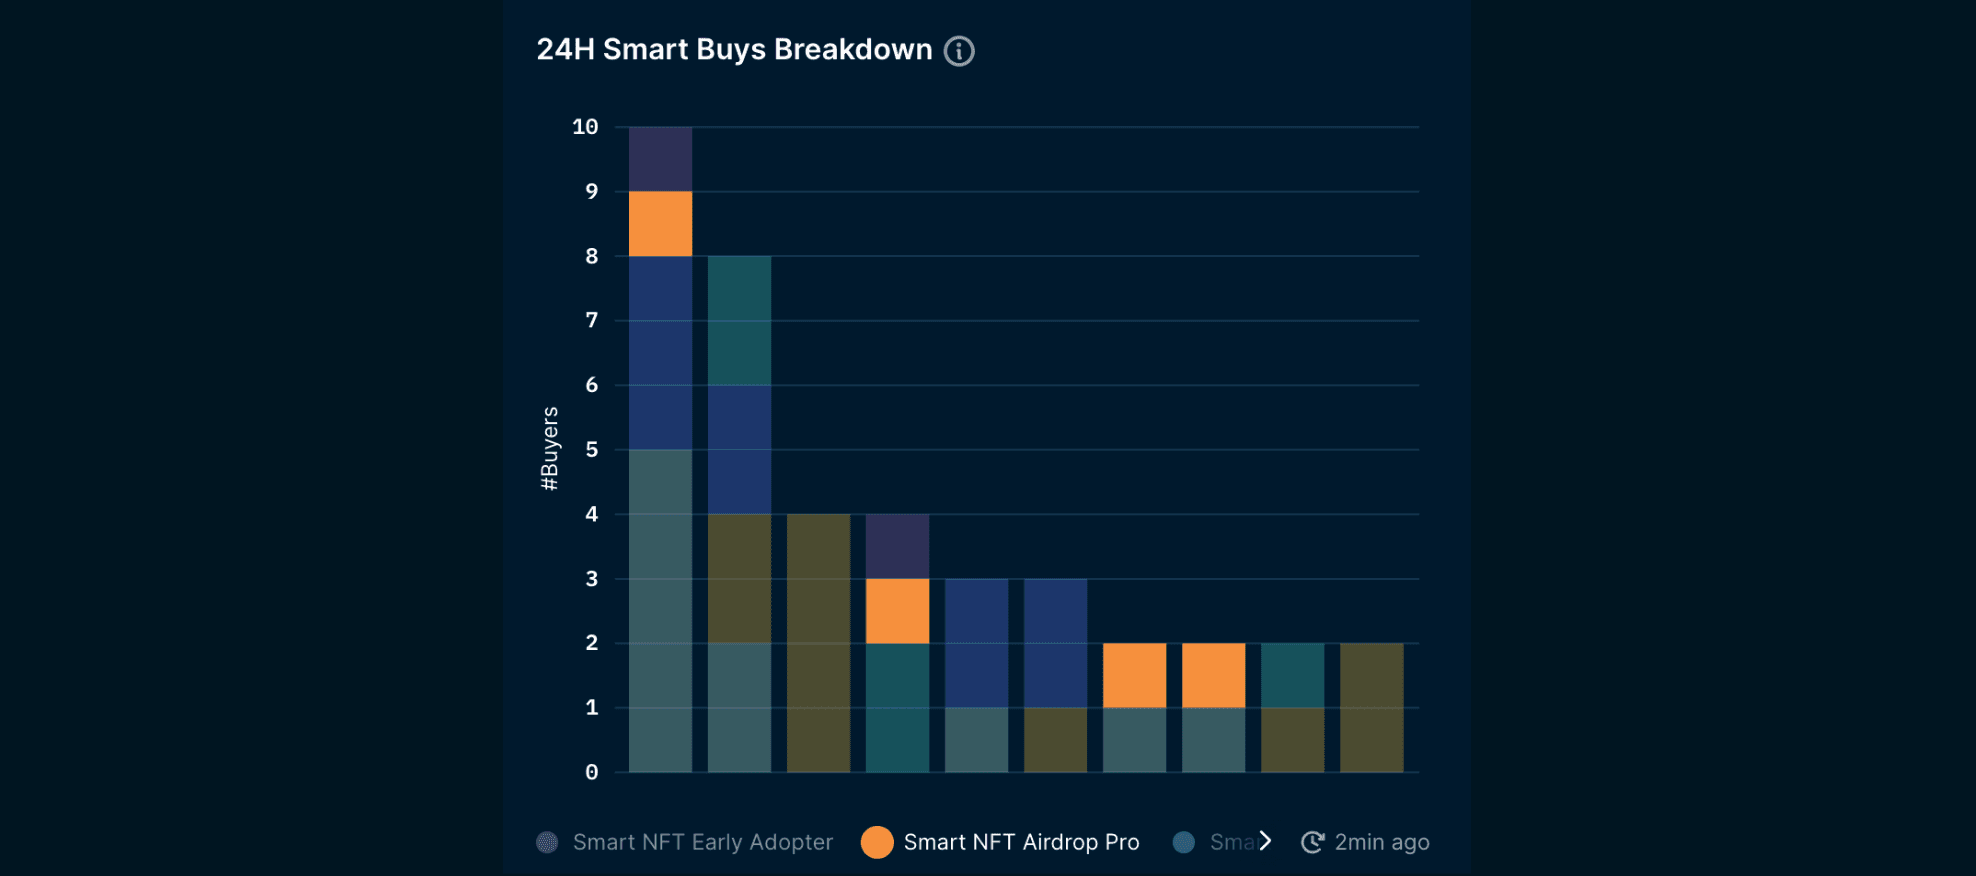The height and width of the screenshot is (876, 1976).
Task: Click the refresh clock icon near 2min ago
Action: tap(1312, 841)
